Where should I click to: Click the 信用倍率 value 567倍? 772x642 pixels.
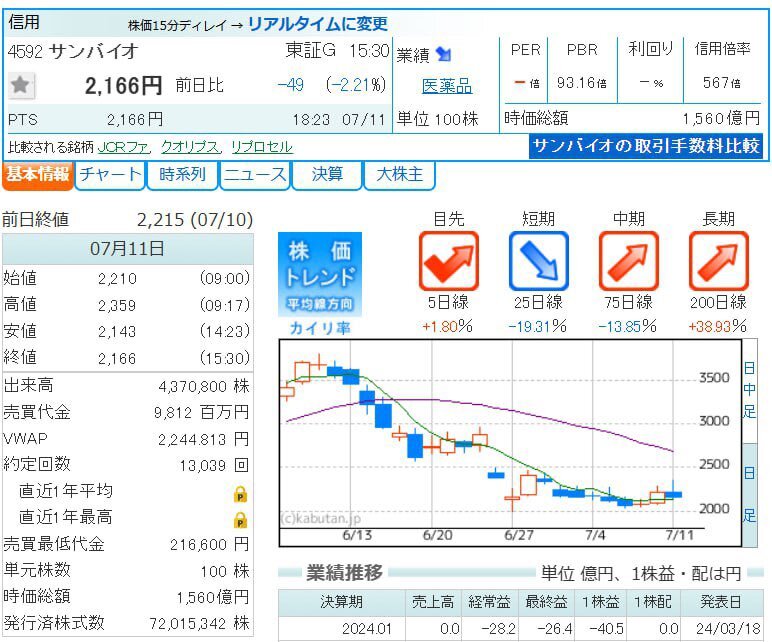tap(721, 83)
